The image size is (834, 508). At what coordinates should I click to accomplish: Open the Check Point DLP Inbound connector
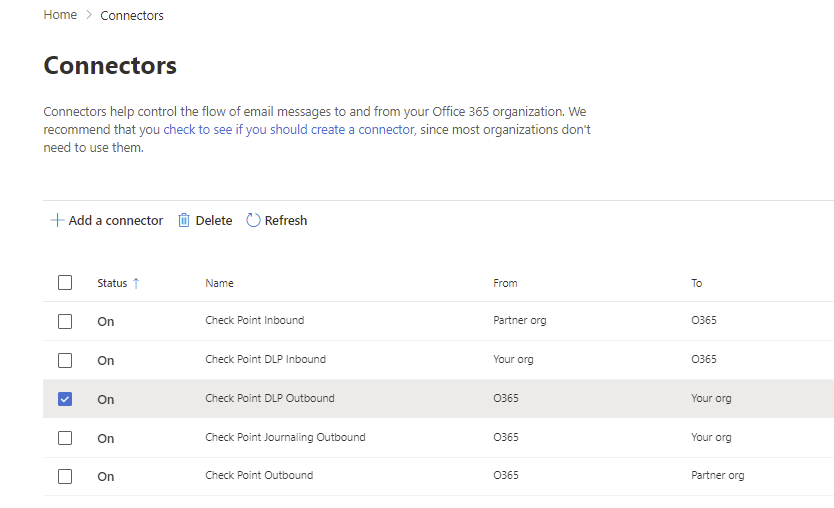pos(265,359)
